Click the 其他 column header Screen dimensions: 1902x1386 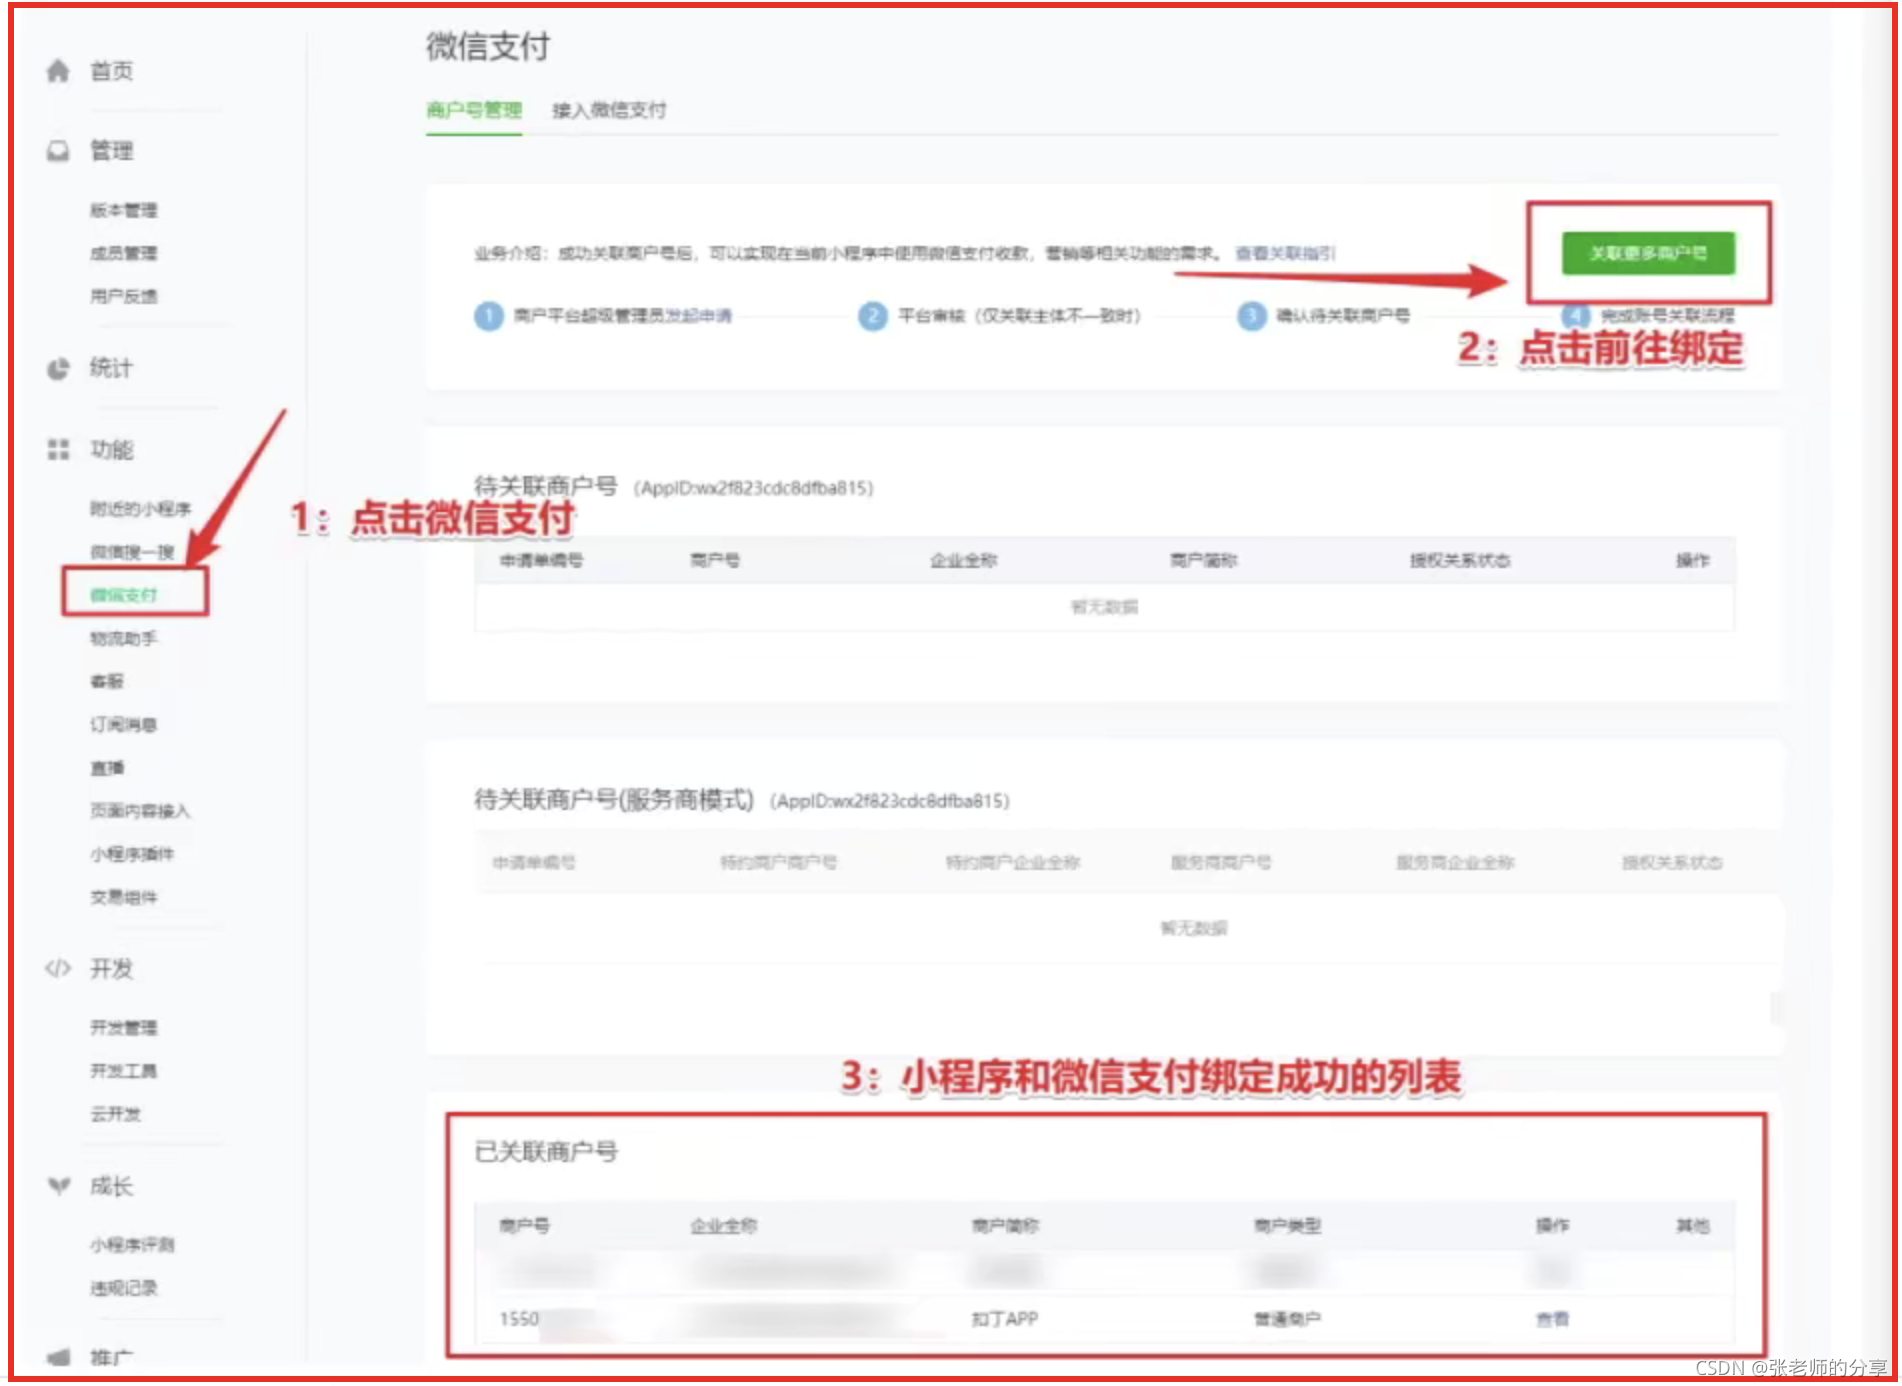point(1693,1225)
